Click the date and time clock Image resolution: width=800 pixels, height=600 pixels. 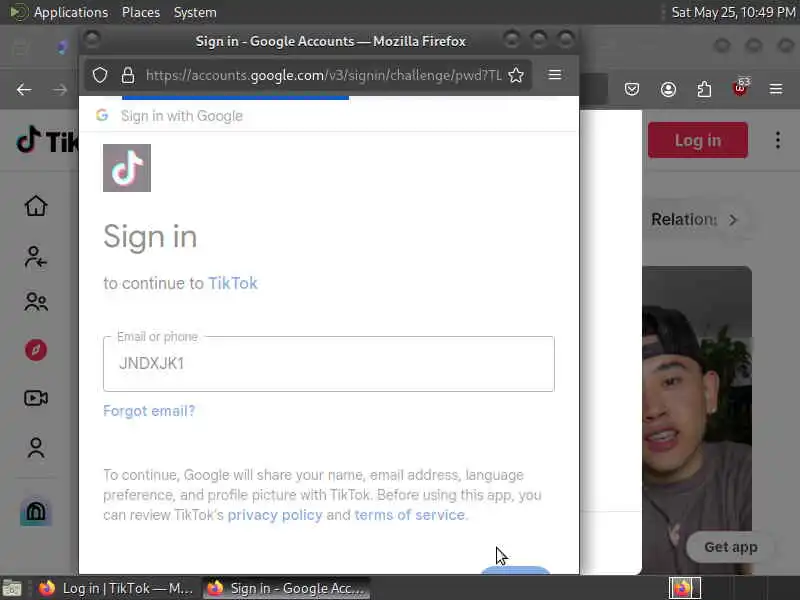pos(733,12)
